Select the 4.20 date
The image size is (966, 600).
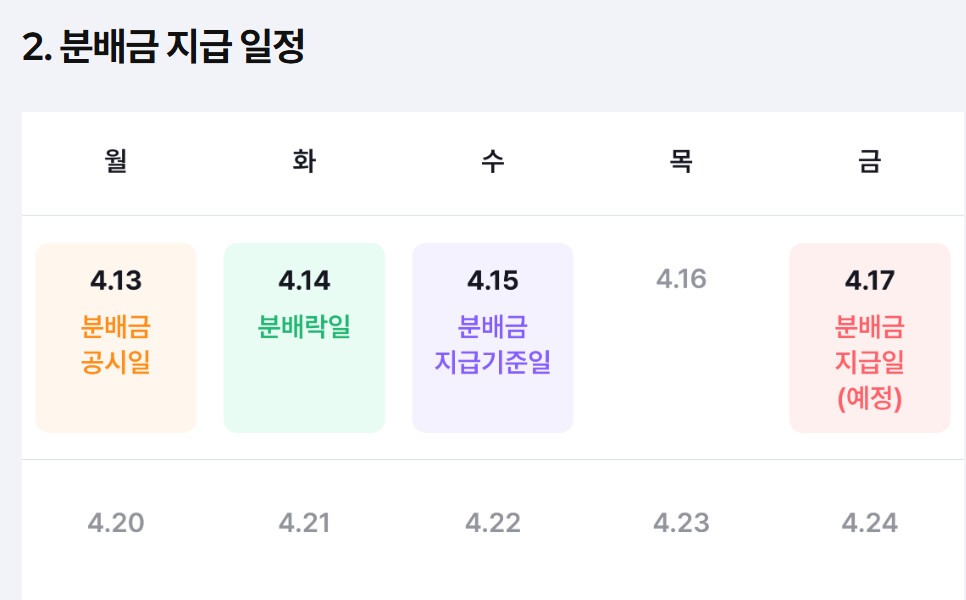tap(116, 523)
